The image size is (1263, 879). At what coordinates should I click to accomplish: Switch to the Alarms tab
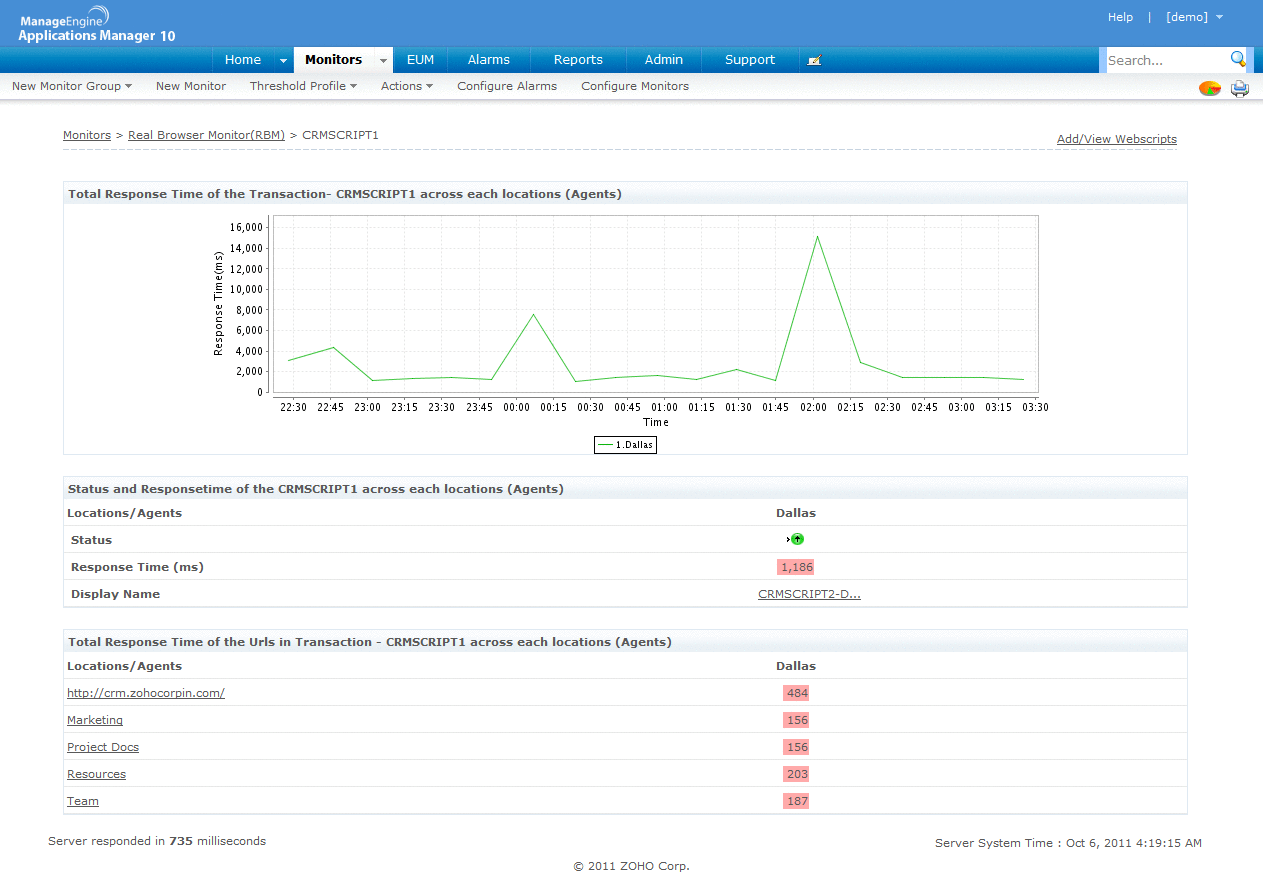coord(488,60)
